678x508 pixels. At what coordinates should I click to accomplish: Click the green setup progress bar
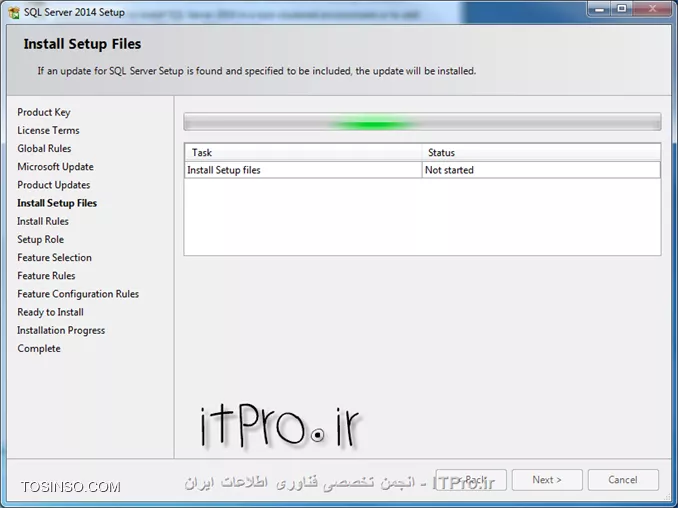pyautogui.click(x=422, y=122)
